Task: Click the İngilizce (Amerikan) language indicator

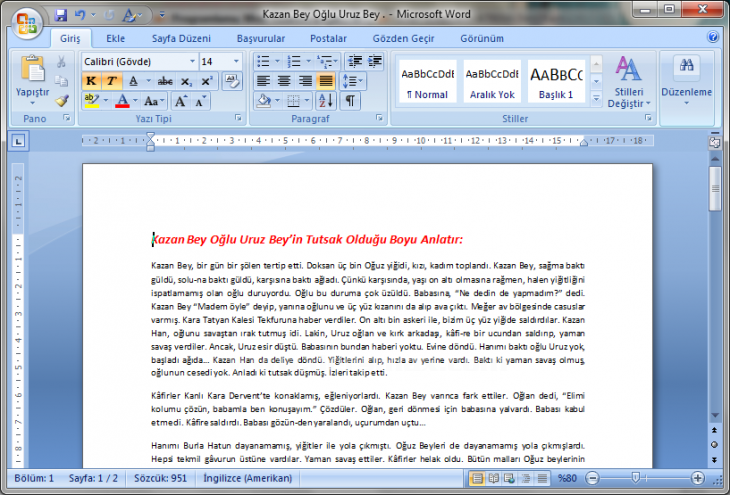Action: tap(248, 478)
